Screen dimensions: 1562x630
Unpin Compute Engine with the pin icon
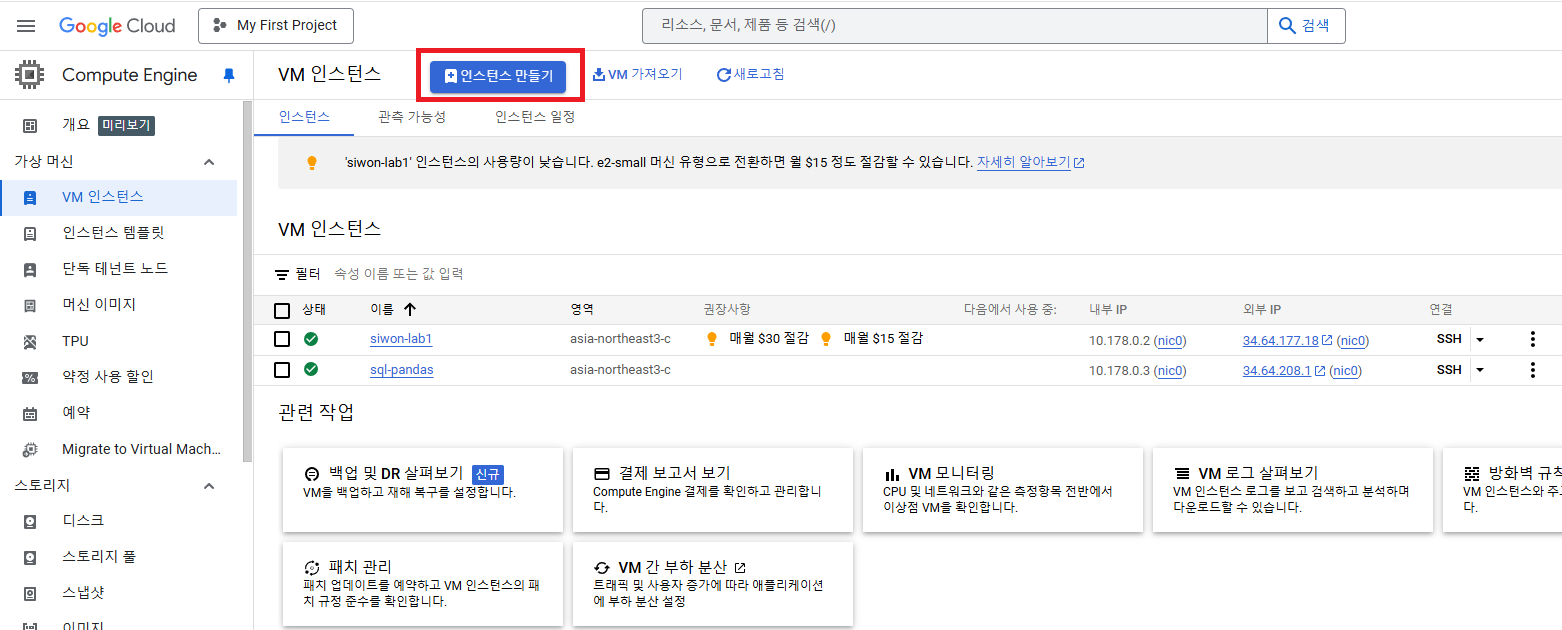(x=229, y=76)
